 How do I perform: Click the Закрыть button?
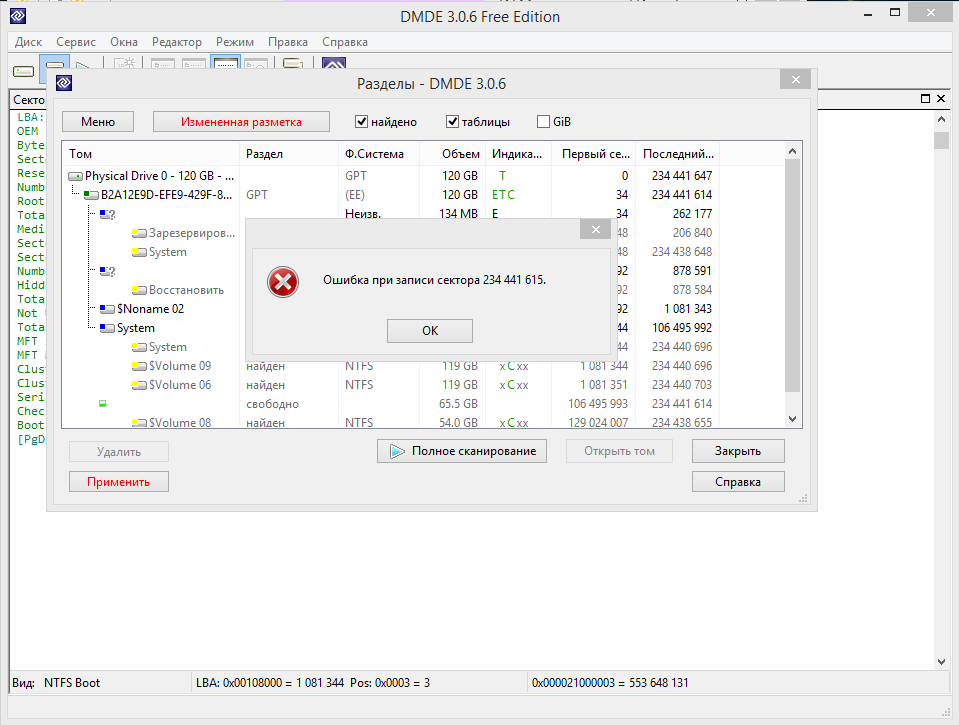(738, 451)
